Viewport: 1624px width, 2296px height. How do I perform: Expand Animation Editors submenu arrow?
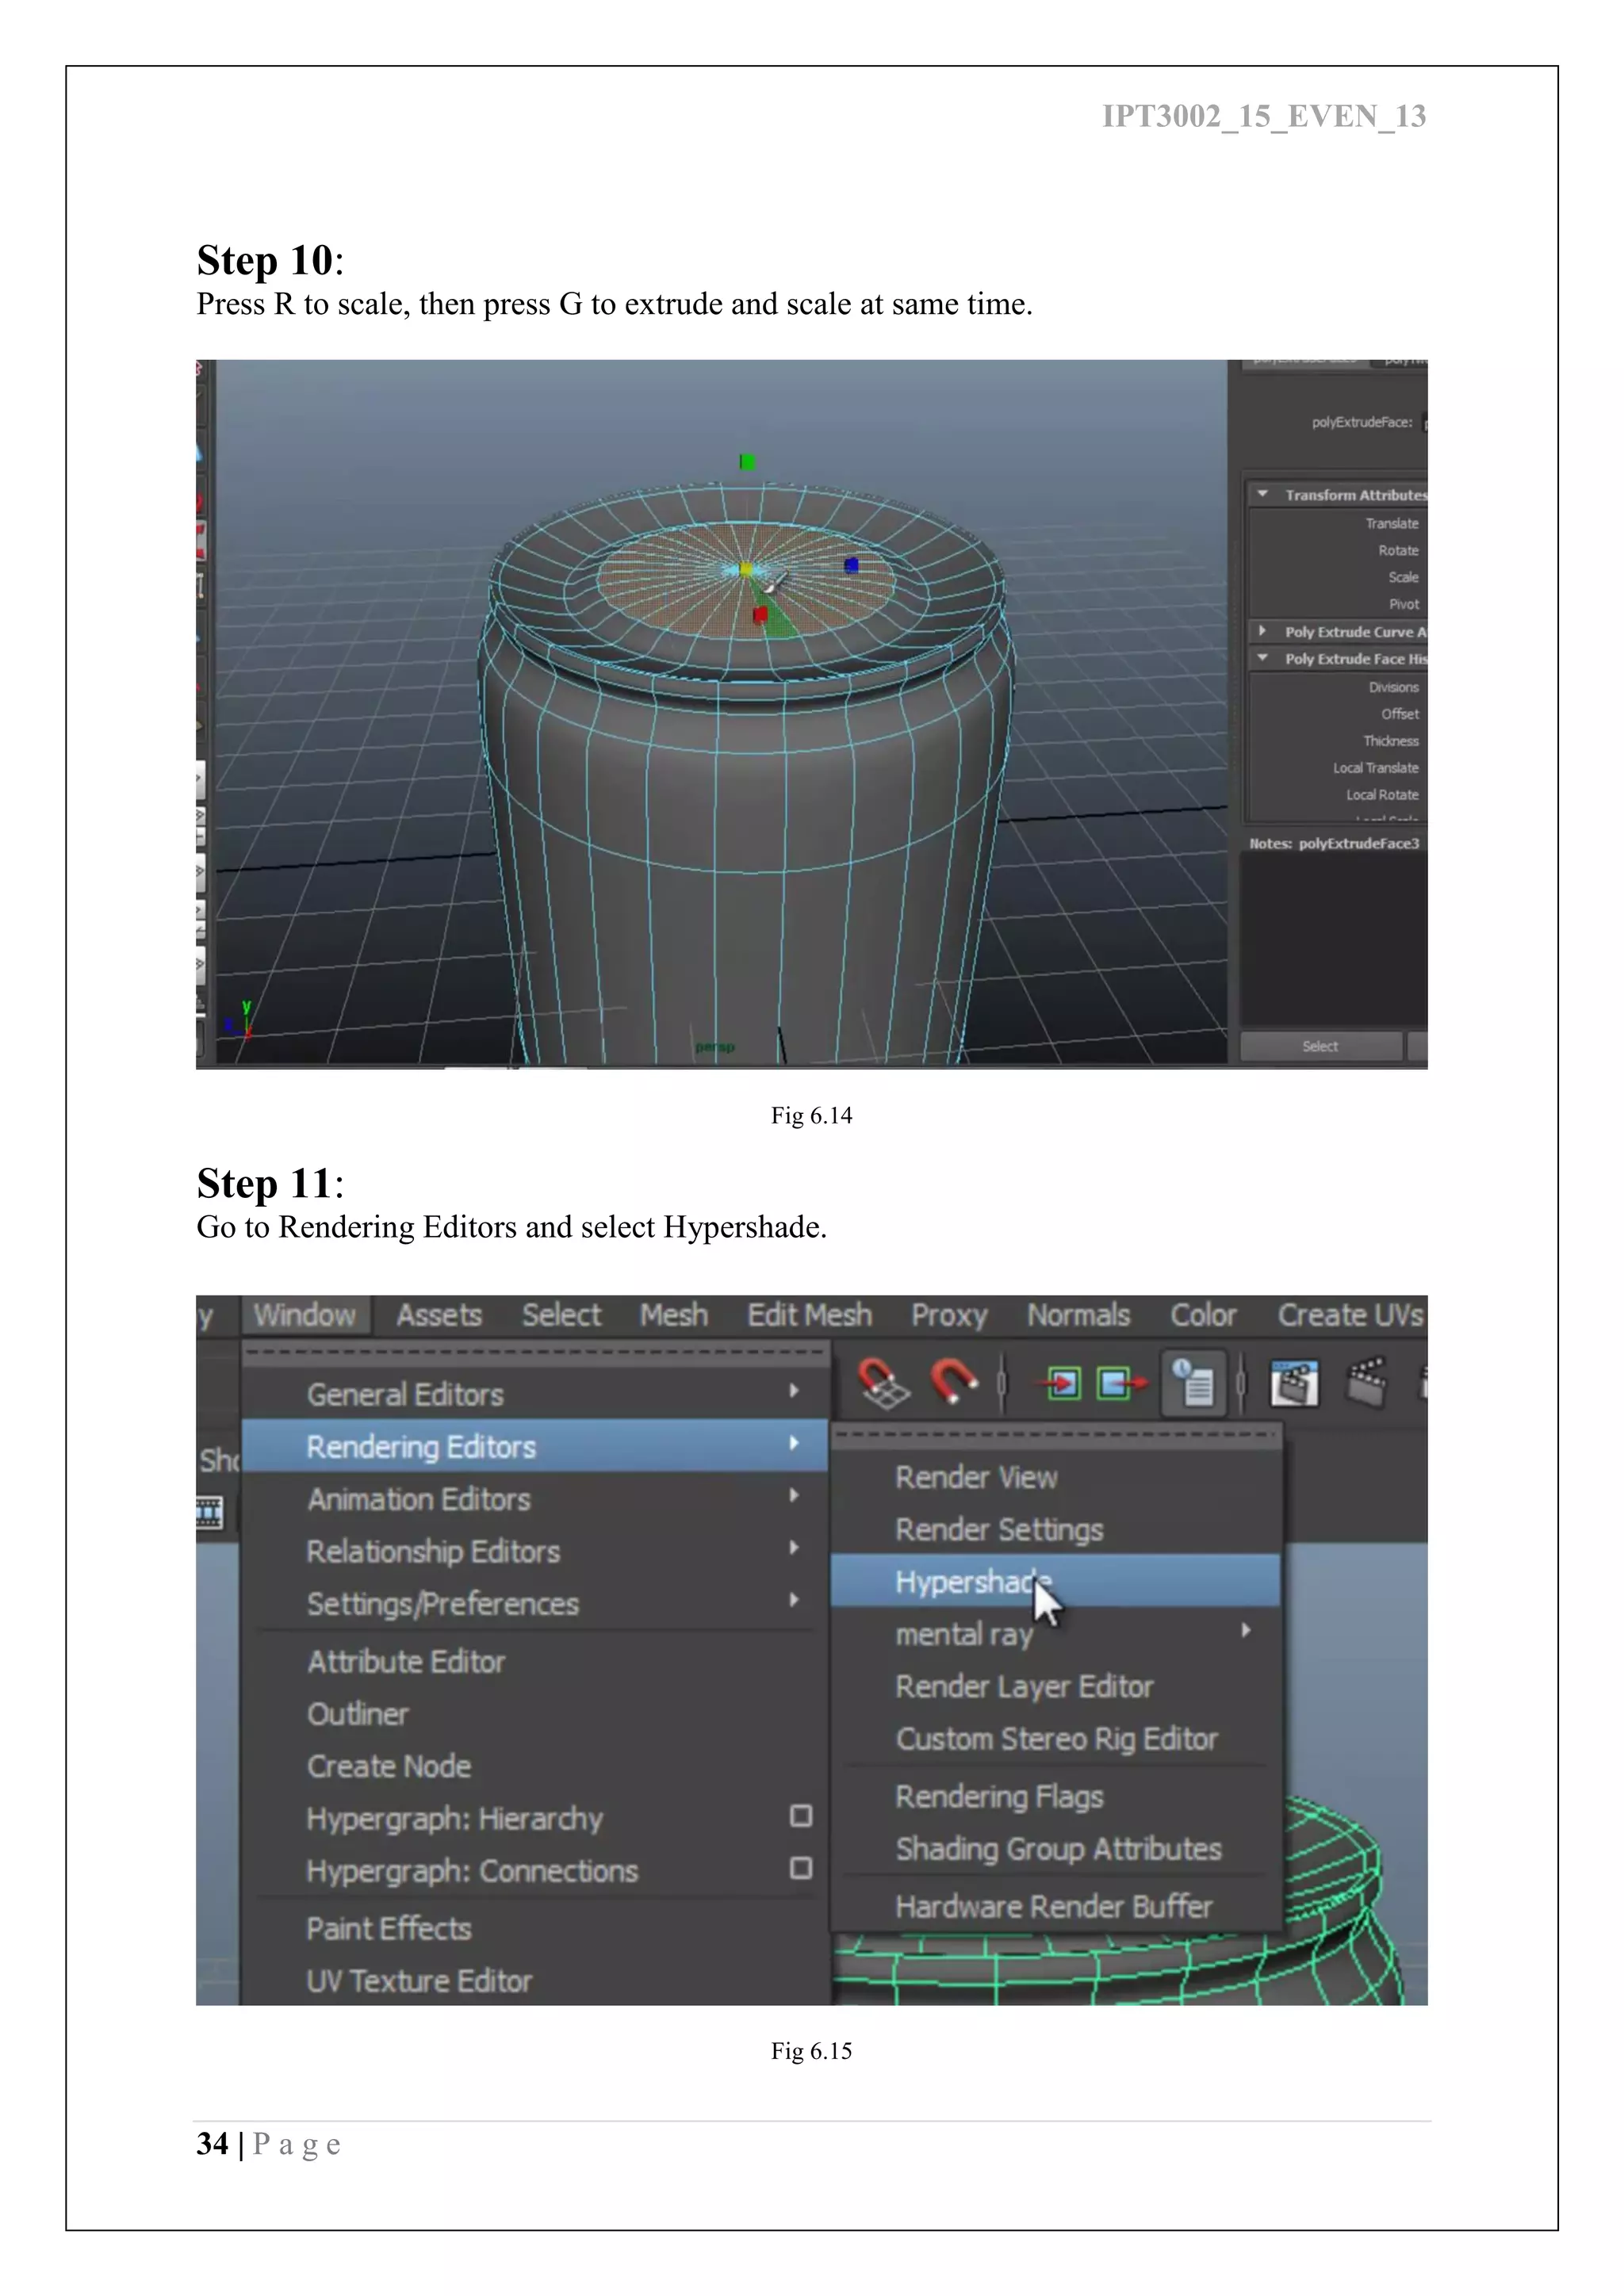pos(794,1495)
